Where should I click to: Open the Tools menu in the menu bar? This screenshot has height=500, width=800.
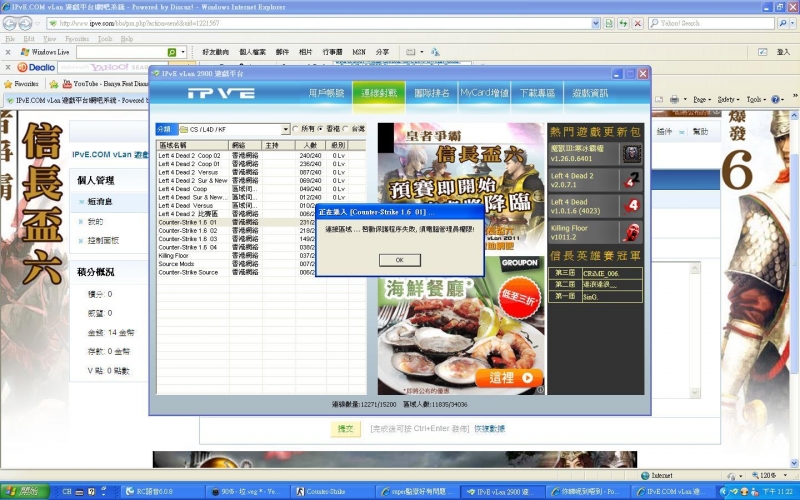click(105, 39)
